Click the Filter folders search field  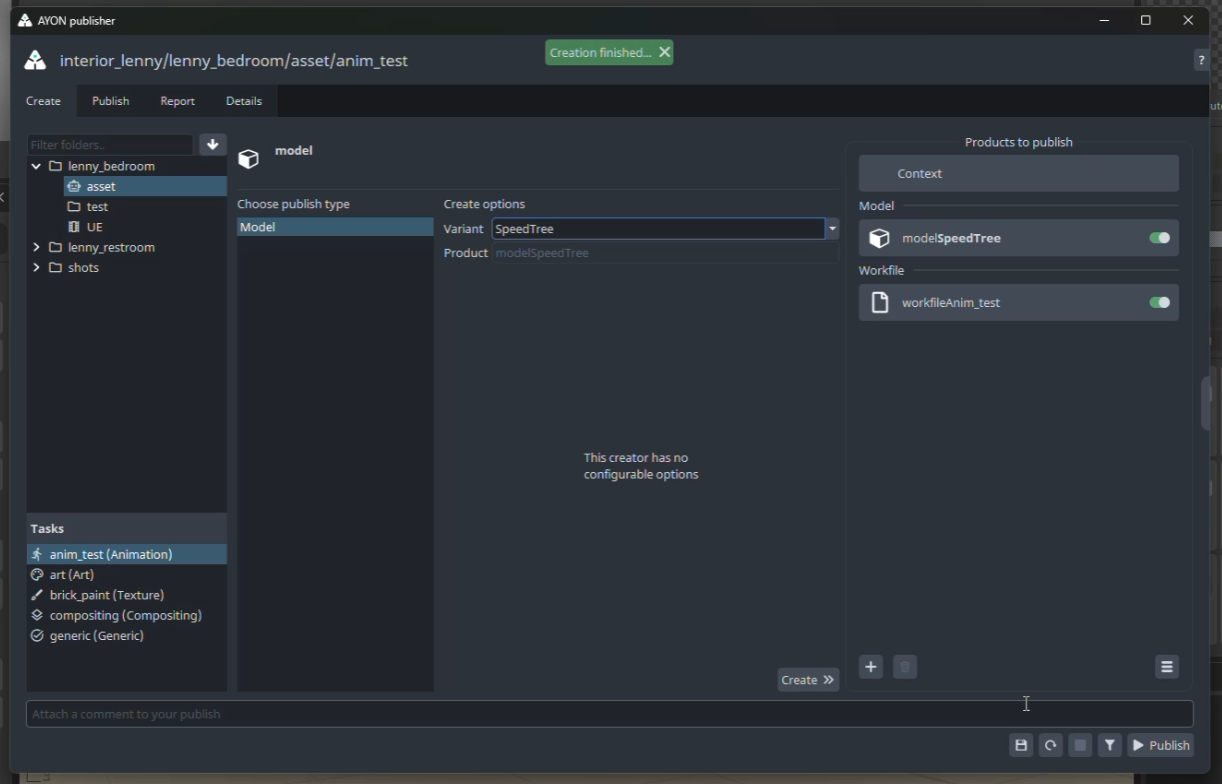[x=110, y=145]
